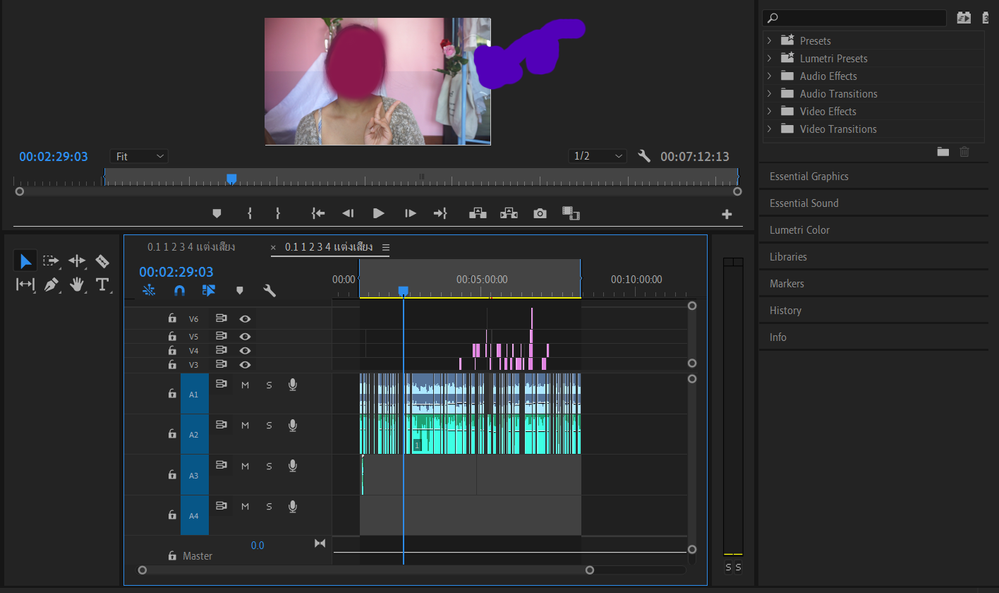Toggle timeline Snap magnet icon
999x593 pixels.
pos(180,290)
